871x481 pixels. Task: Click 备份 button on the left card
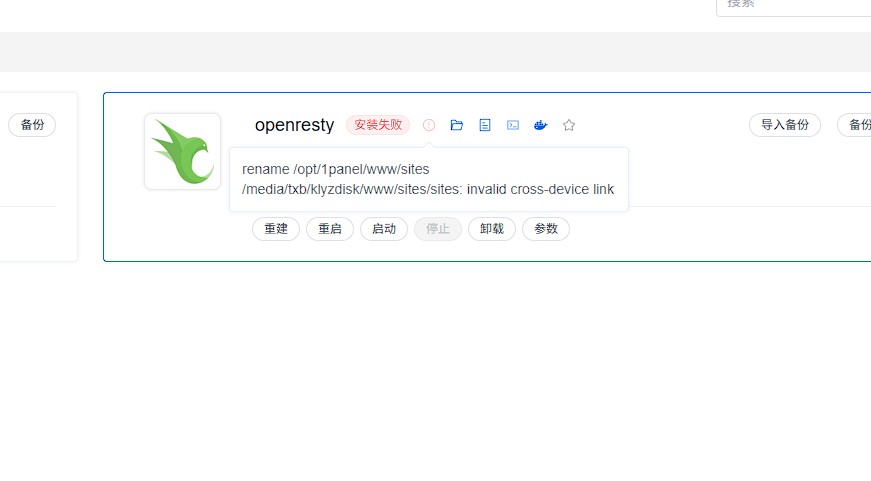pos(32,125)
